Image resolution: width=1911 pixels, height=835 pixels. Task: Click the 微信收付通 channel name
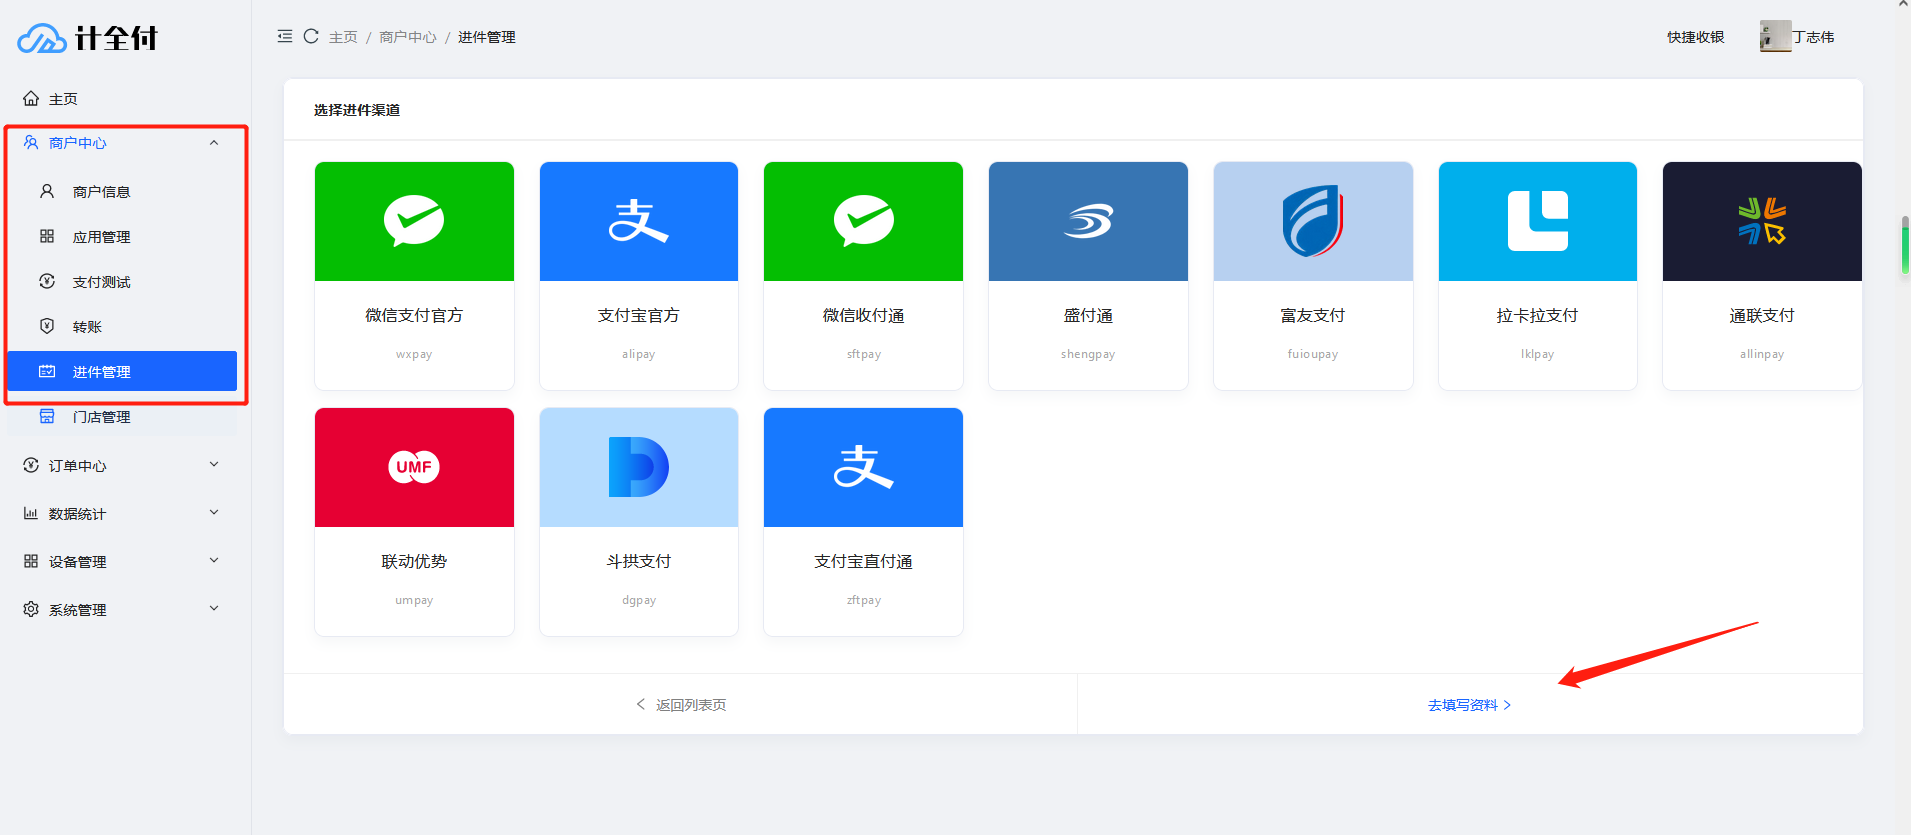(863, 315)
